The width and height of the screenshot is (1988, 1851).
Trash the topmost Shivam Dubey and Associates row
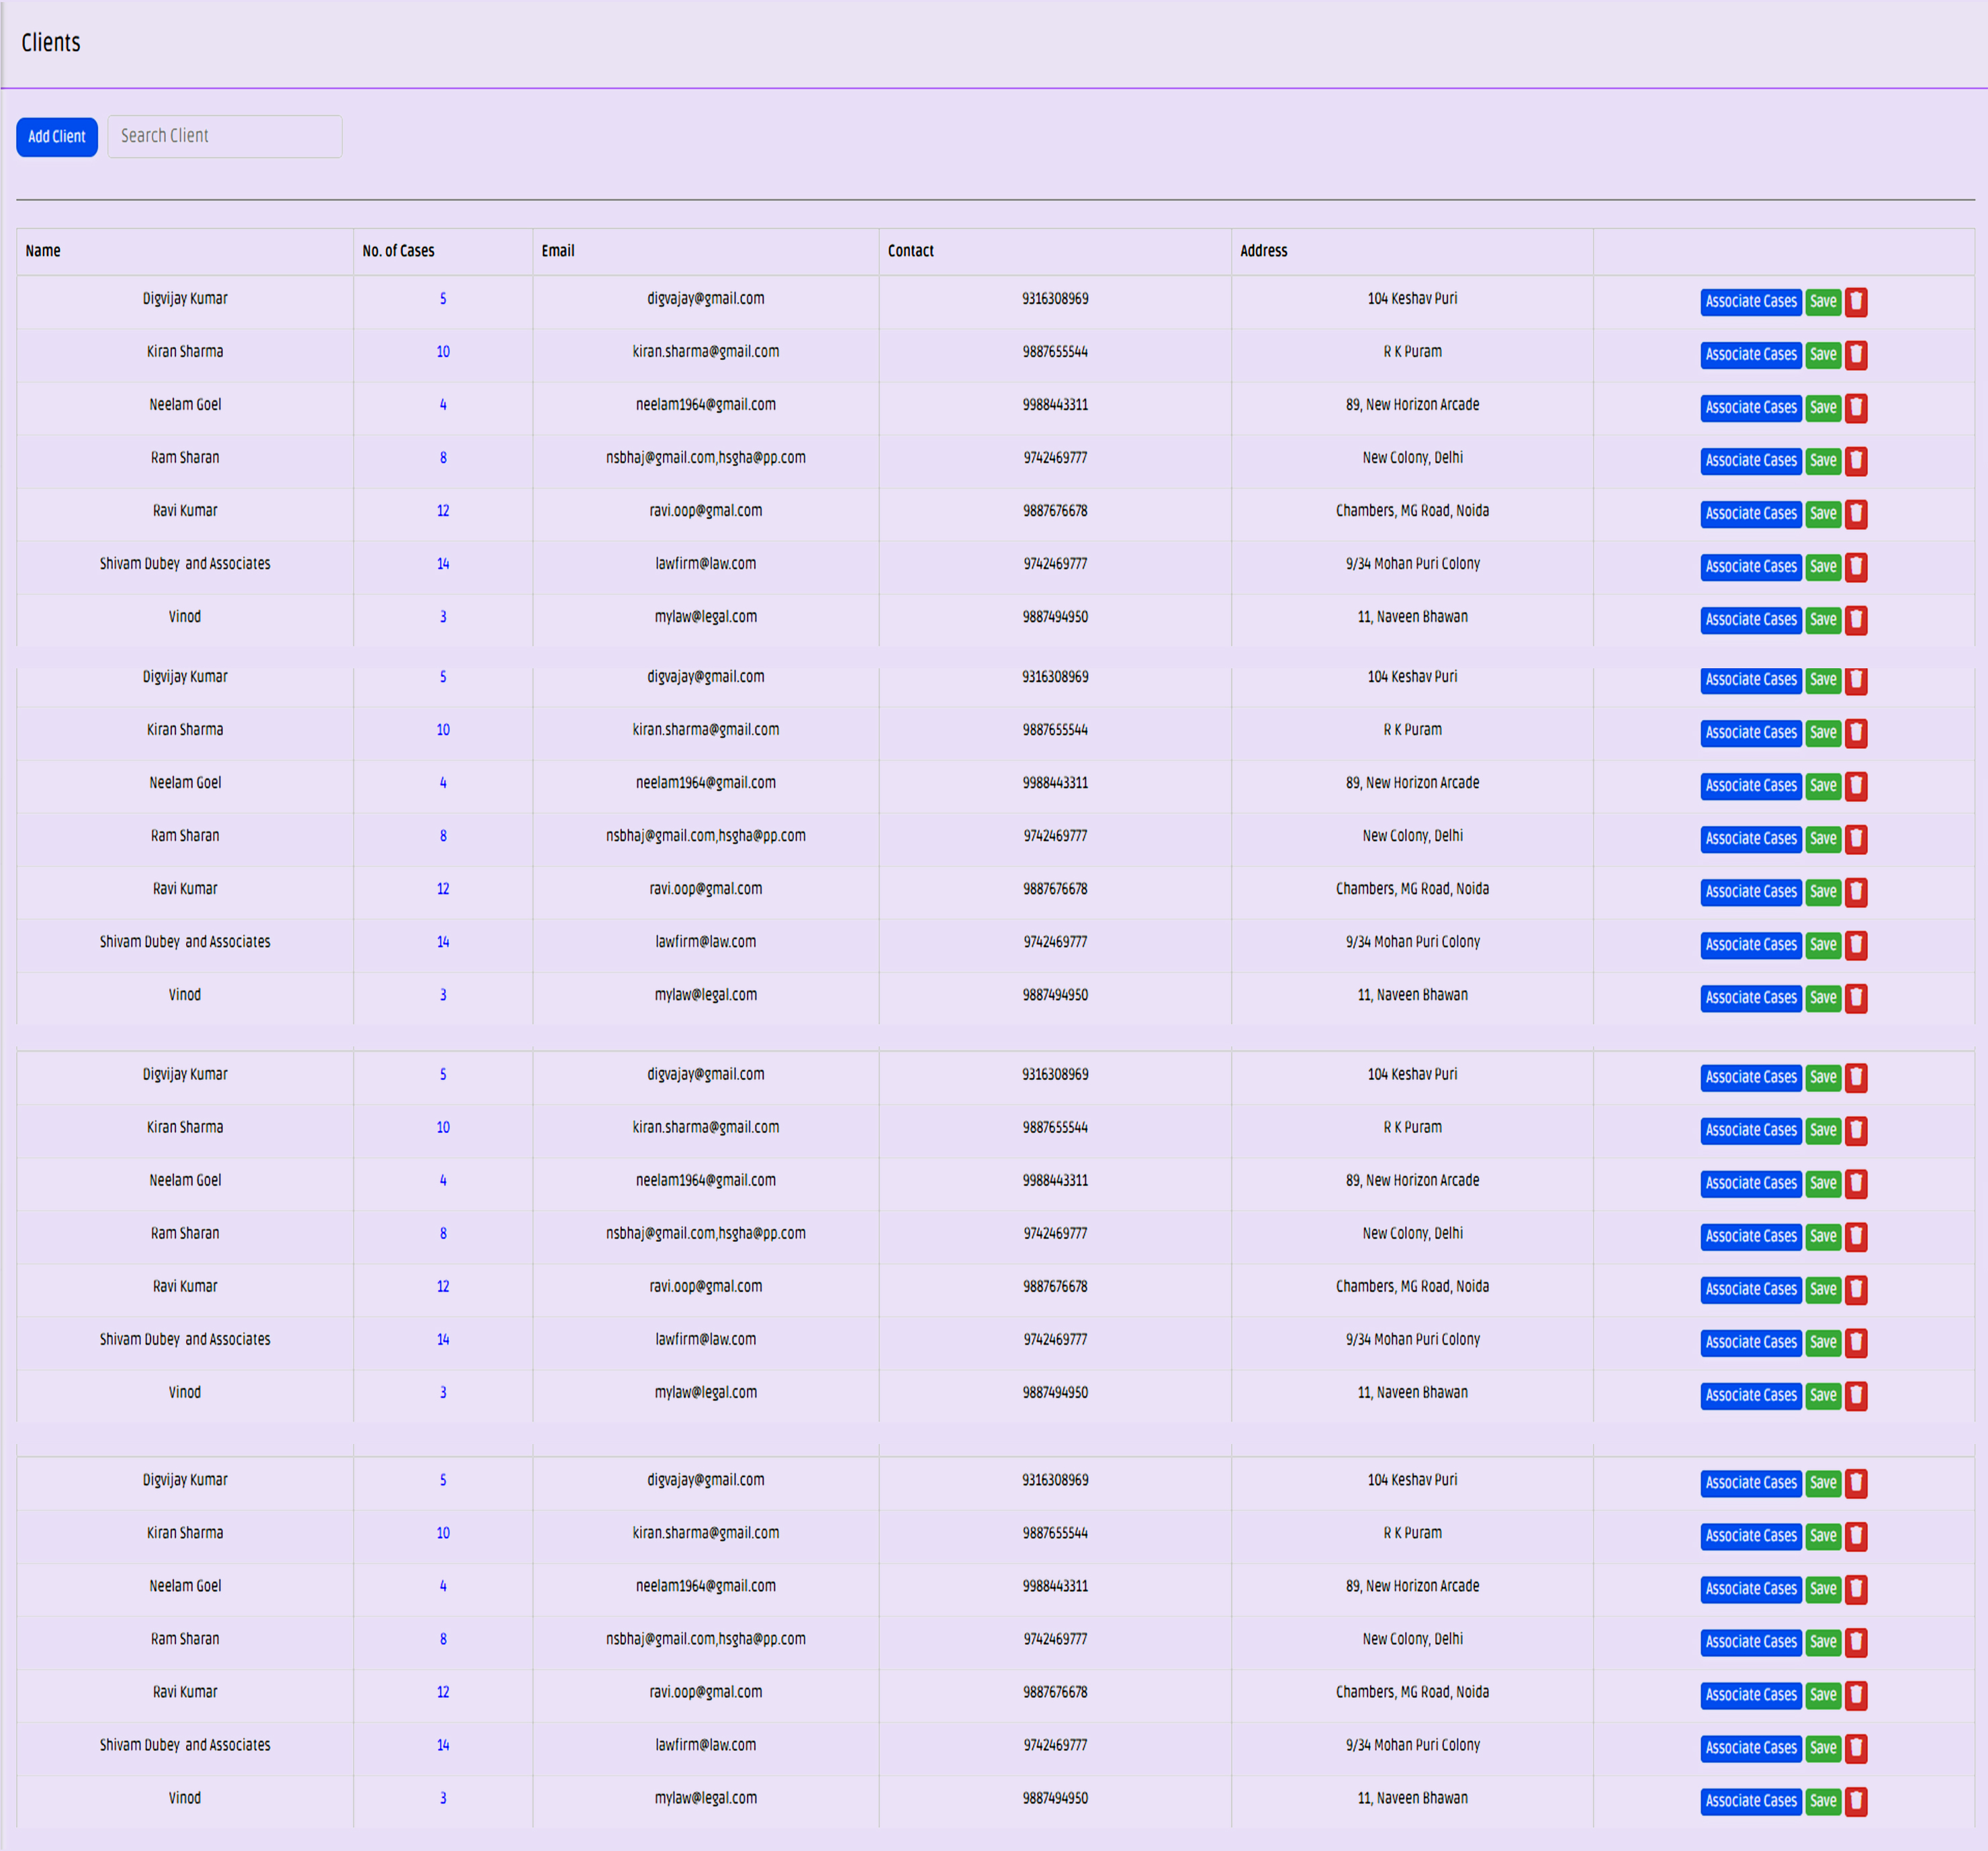1856,567
